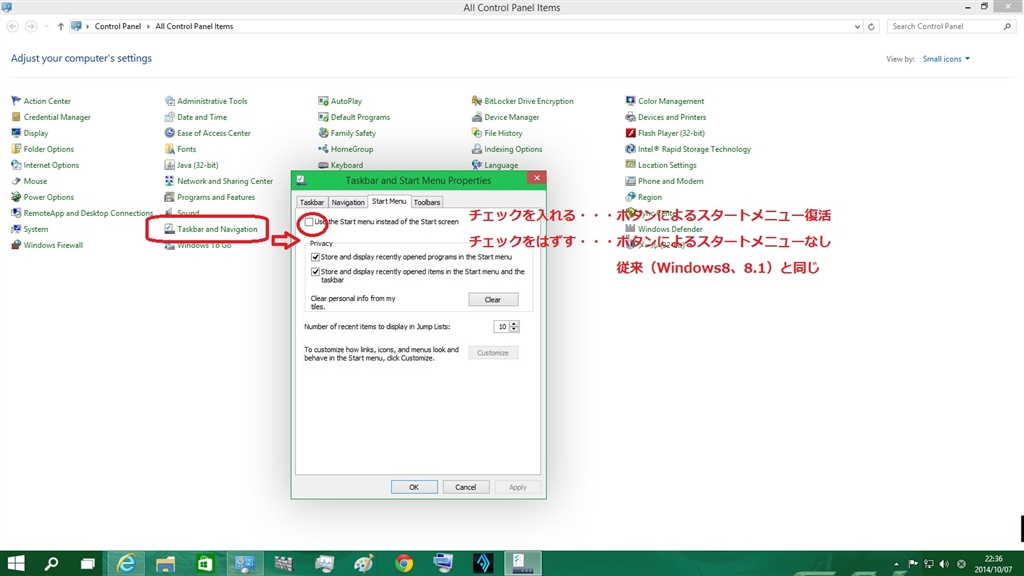This screenshot has height=576, width=1024.
Task: Open the Region link
Action: point(643,197)
